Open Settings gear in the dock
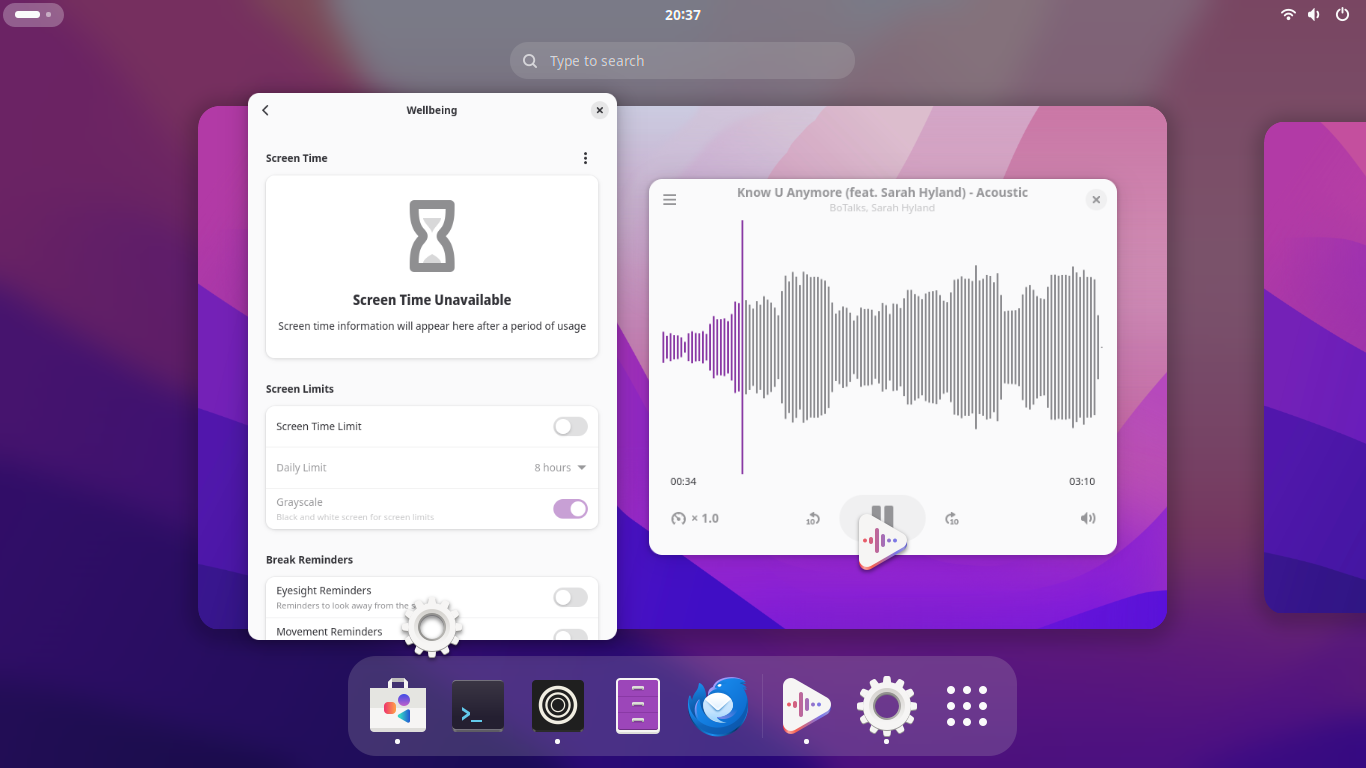This screenshot has width=1366, height=768. click(886, 705)
